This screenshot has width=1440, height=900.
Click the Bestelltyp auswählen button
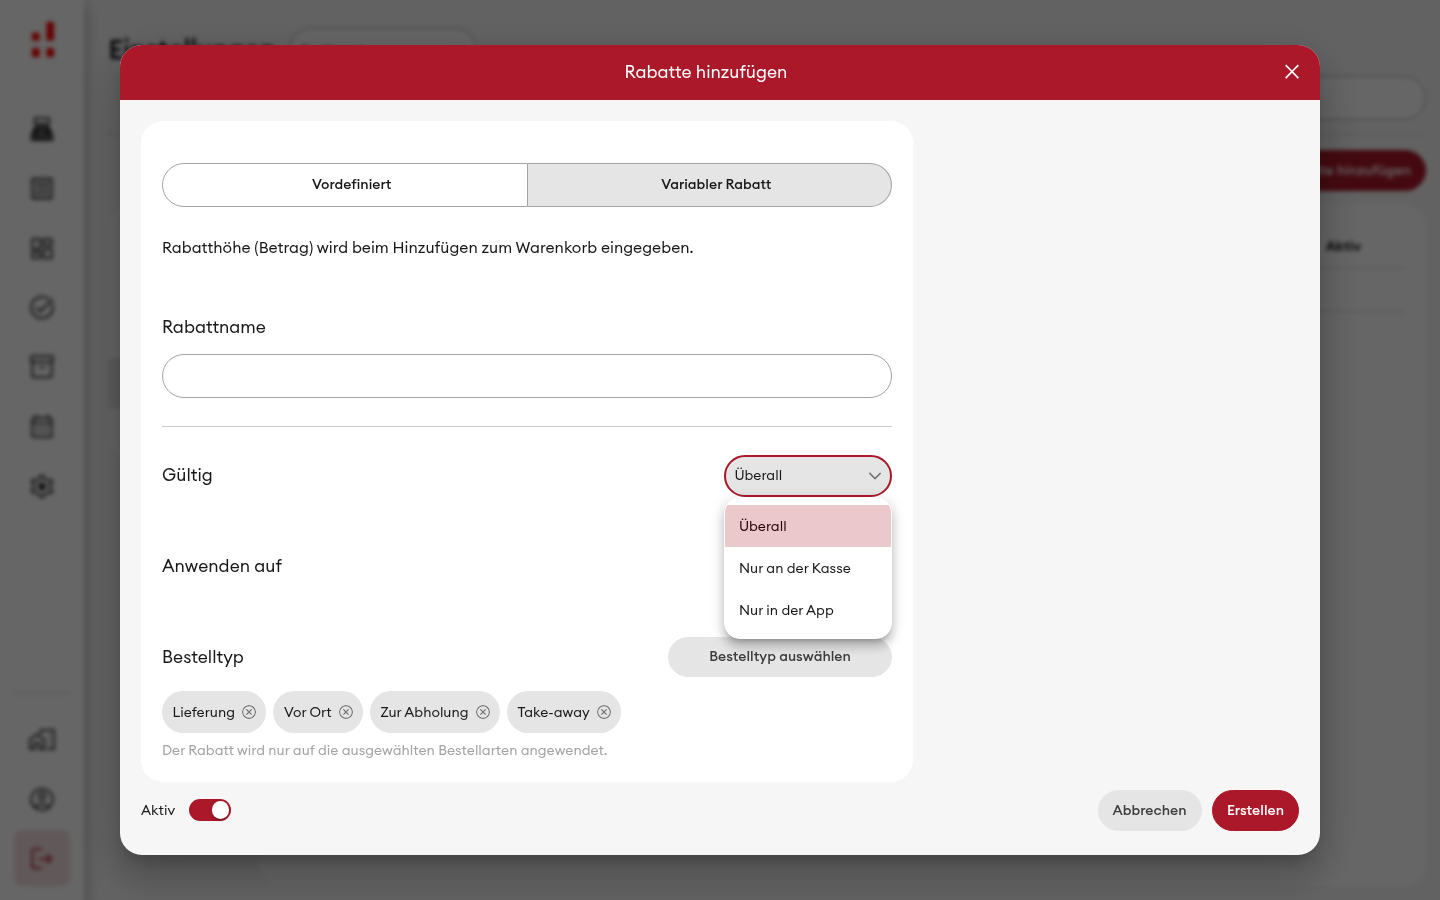[x=780, y=657]
